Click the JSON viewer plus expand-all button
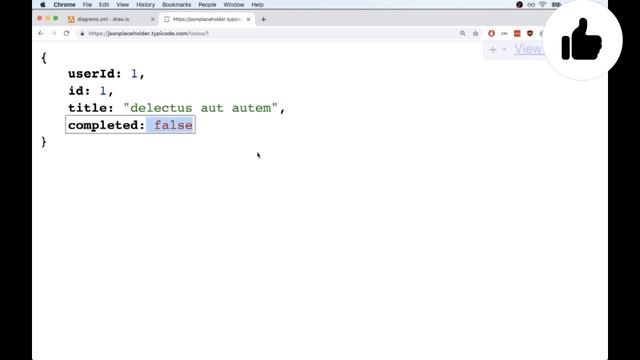 point(493,49)
